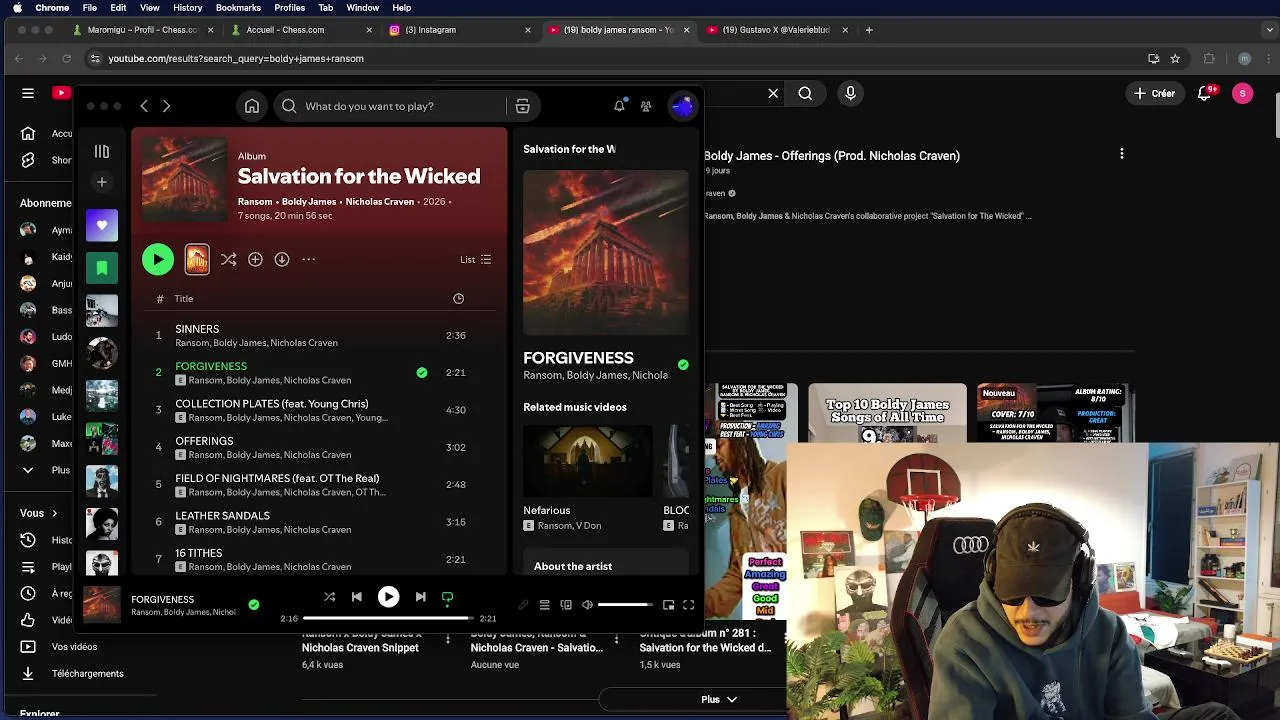This screenshot has width=1280, height=720.
Task: Select track COLLECTION PLATES (feat. Young Chris)
Action: pos(320,410)
